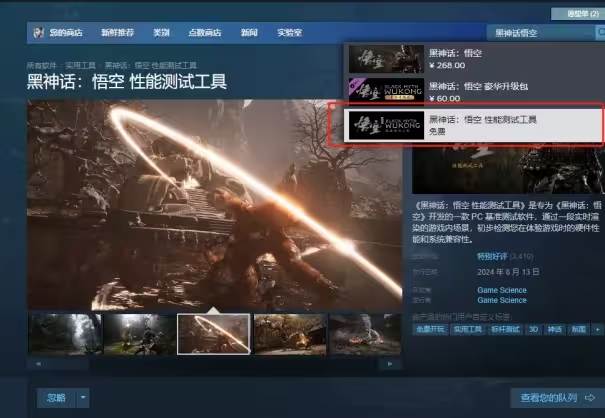This screenshot has width=605, height=418.
Task: Click the magnifier search icon
Action: coord(600,33)
